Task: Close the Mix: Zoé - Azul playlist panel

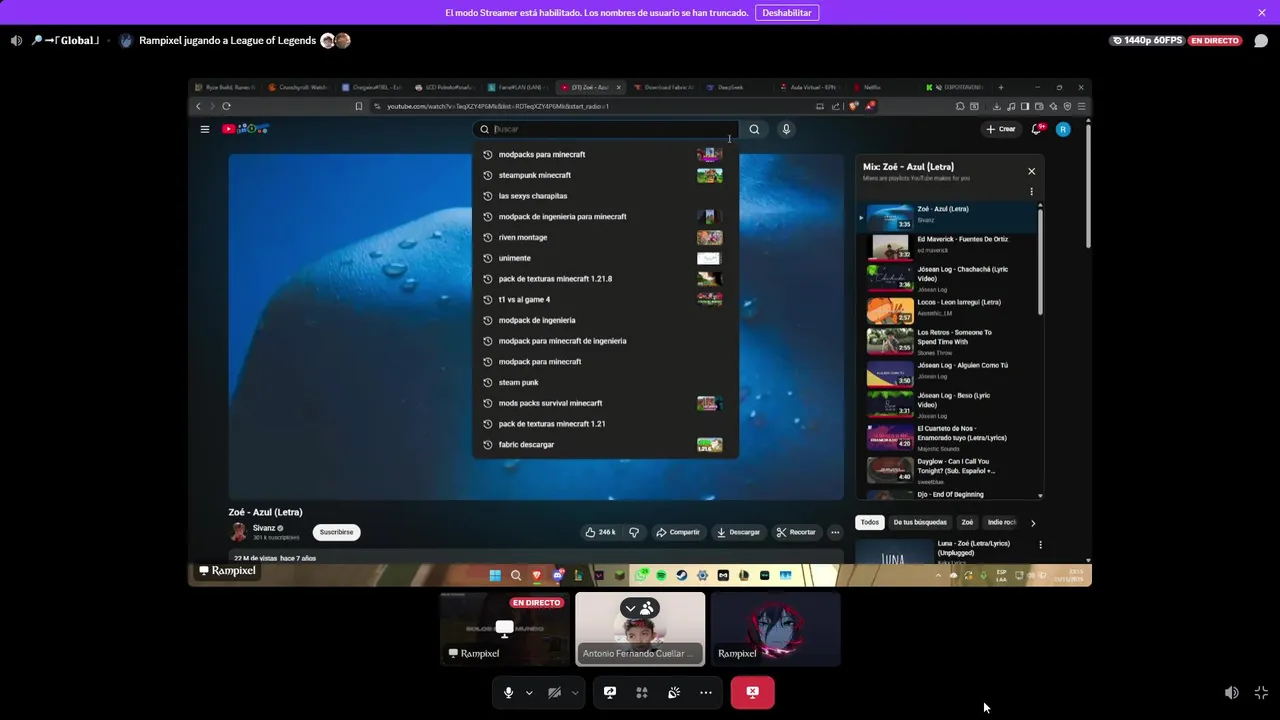Action: tap(1031, 171)
